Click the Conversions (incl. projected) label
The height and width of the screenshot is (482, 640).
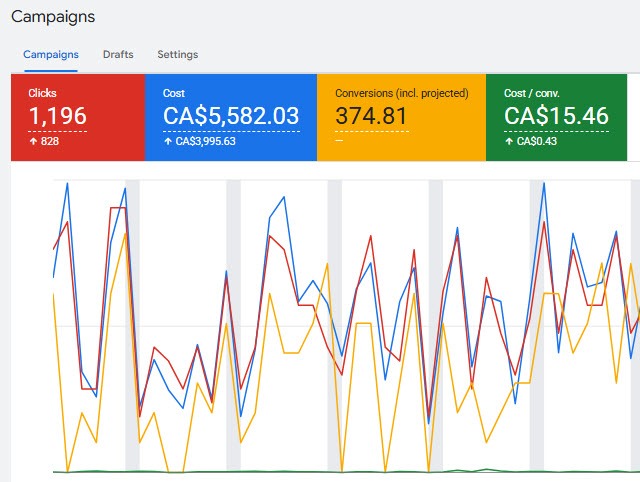tap(402, 93)
